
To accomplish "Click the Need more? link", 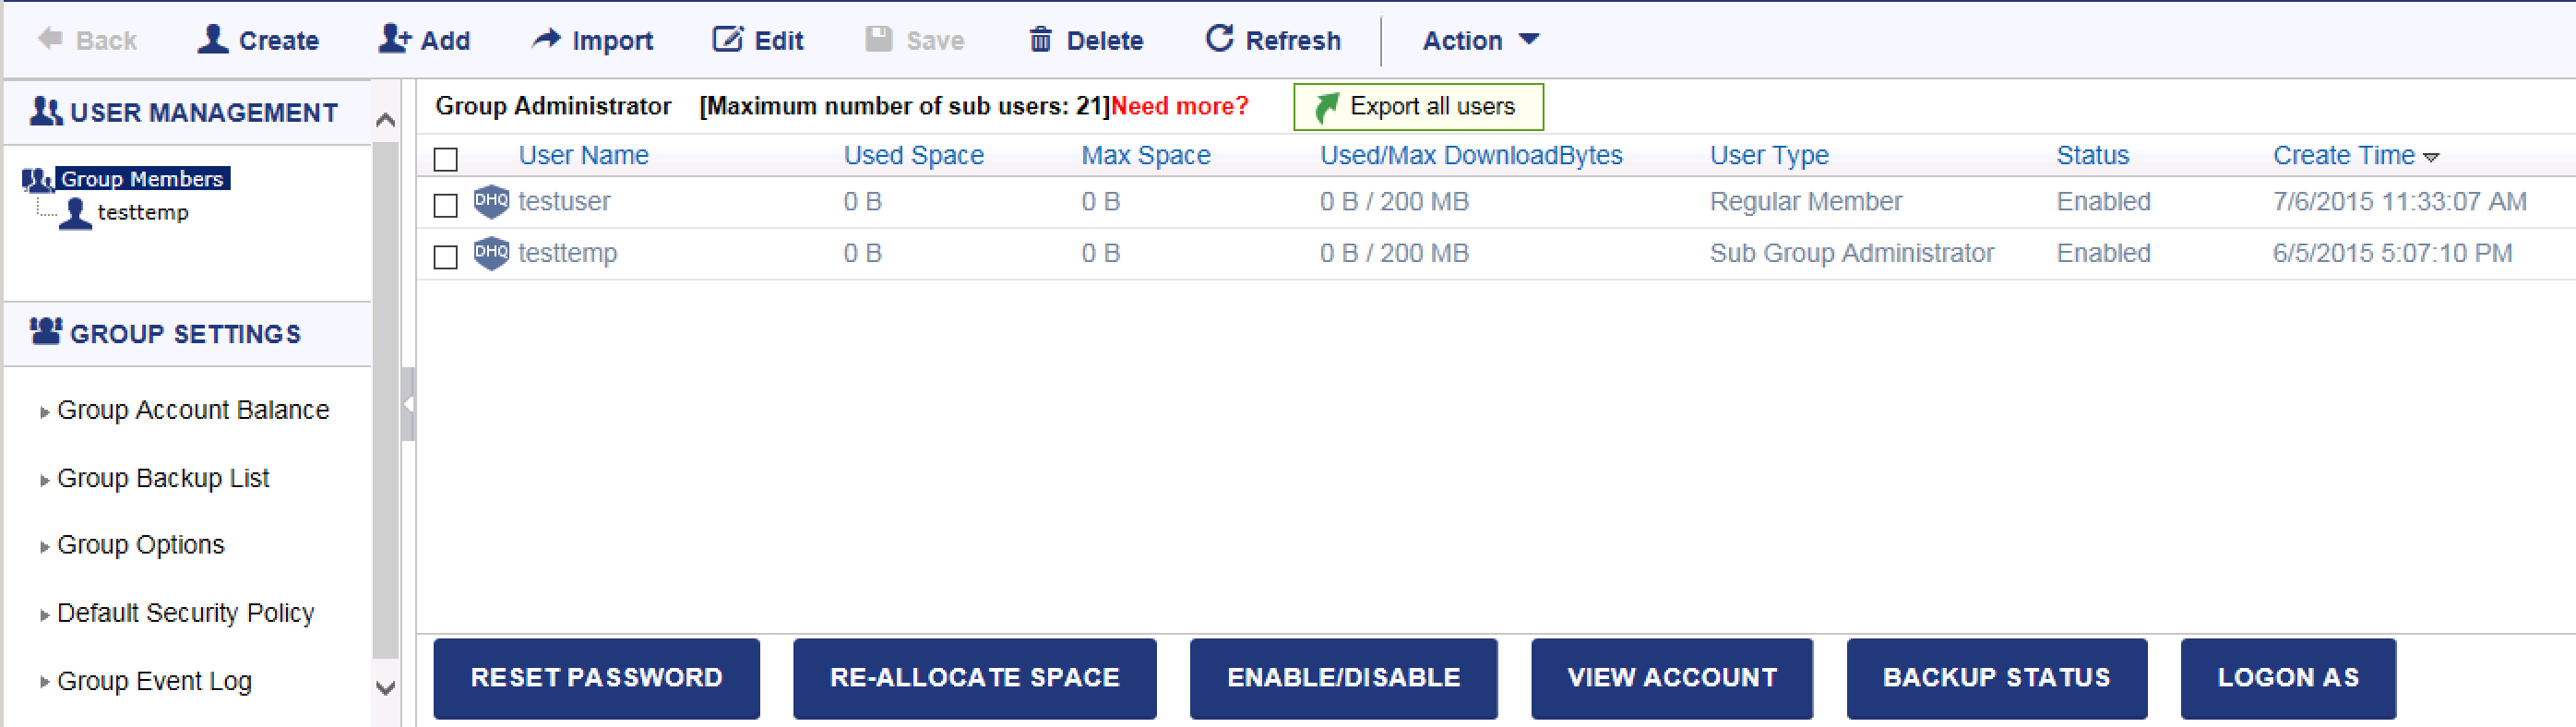I will point(1179,106).
